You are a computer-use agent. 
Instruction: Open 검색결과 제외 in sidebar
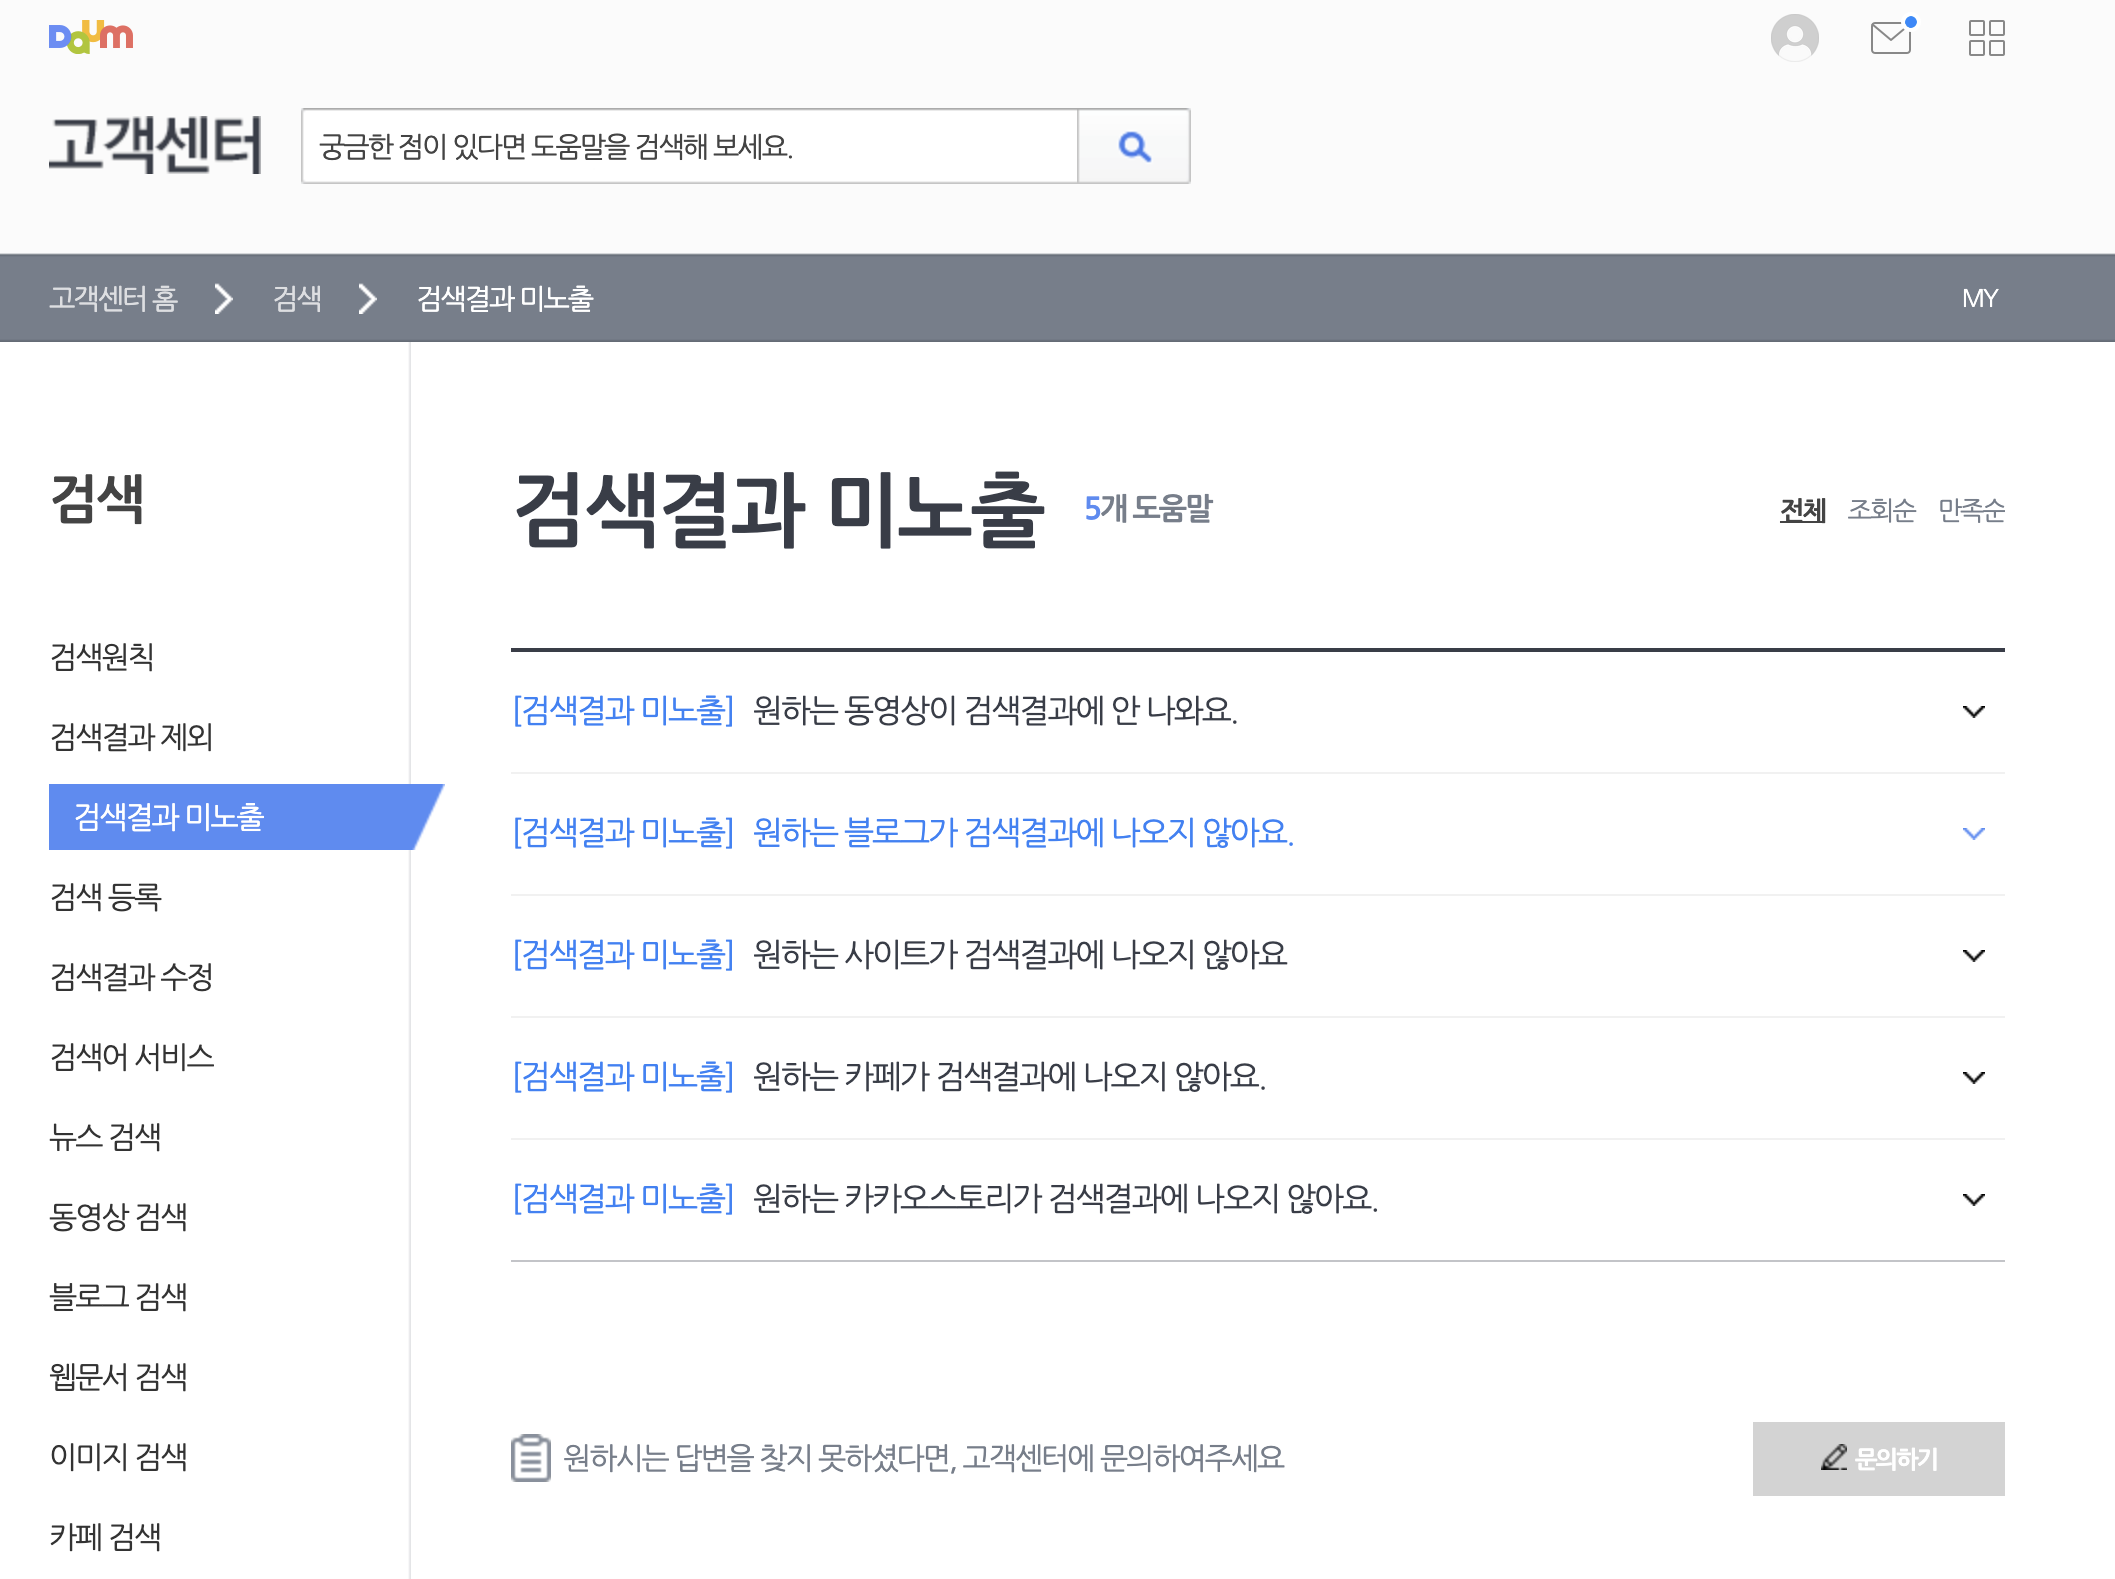tap(132, 737)
